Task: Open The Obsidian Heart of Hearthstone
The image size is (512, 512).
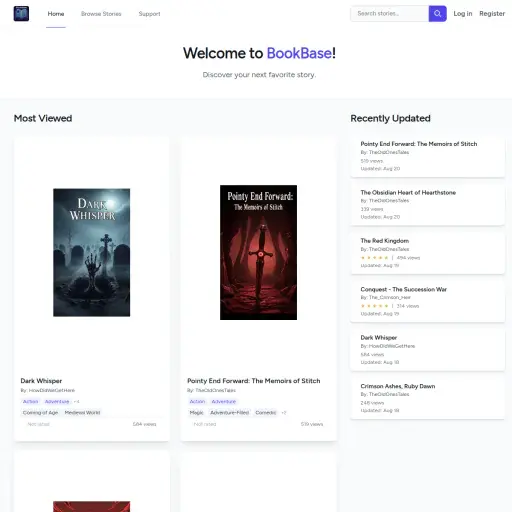Action: pos(408,192)
